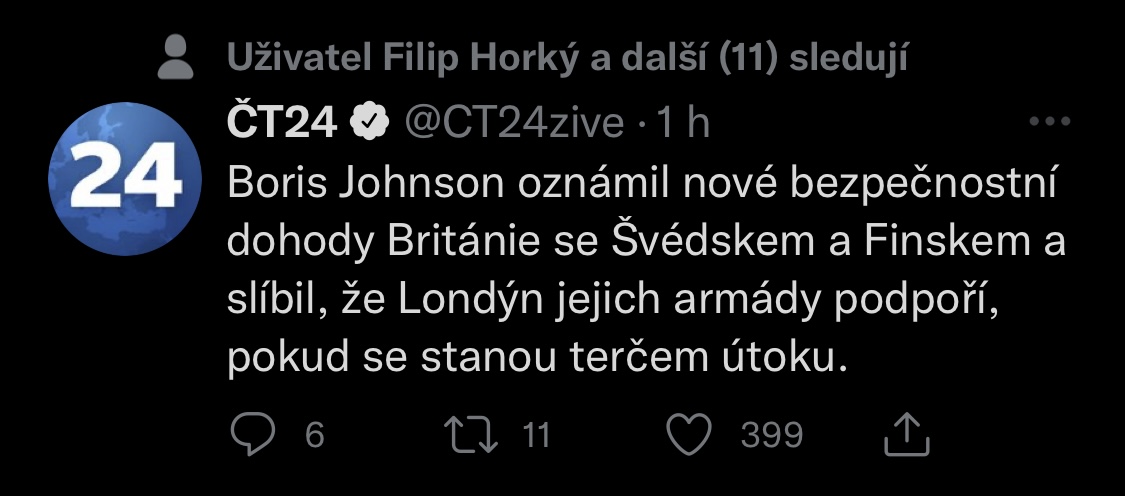
Task: Open the share icon under the tweet
Action: 907,435
